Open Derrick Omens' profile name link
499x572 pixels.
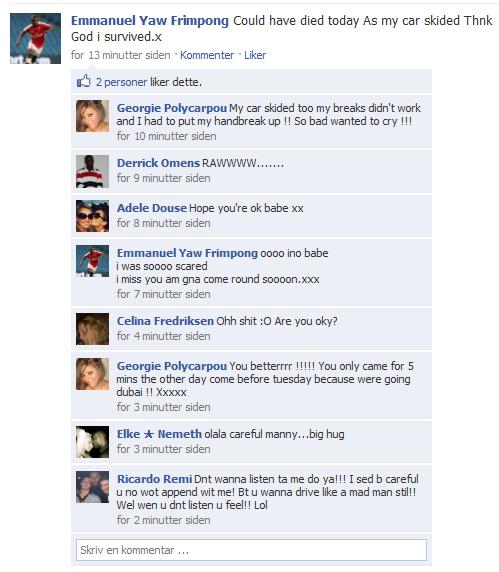tap(158, 163)
